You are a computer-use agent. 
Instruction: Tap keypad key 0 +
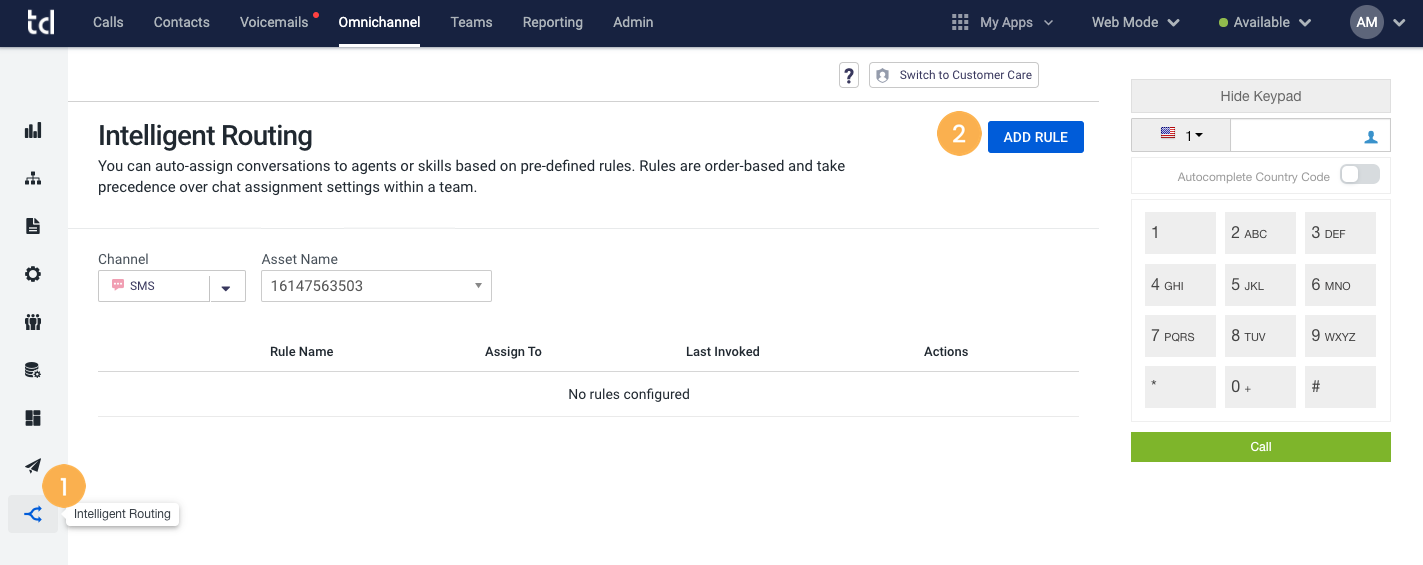(1261, 387)
